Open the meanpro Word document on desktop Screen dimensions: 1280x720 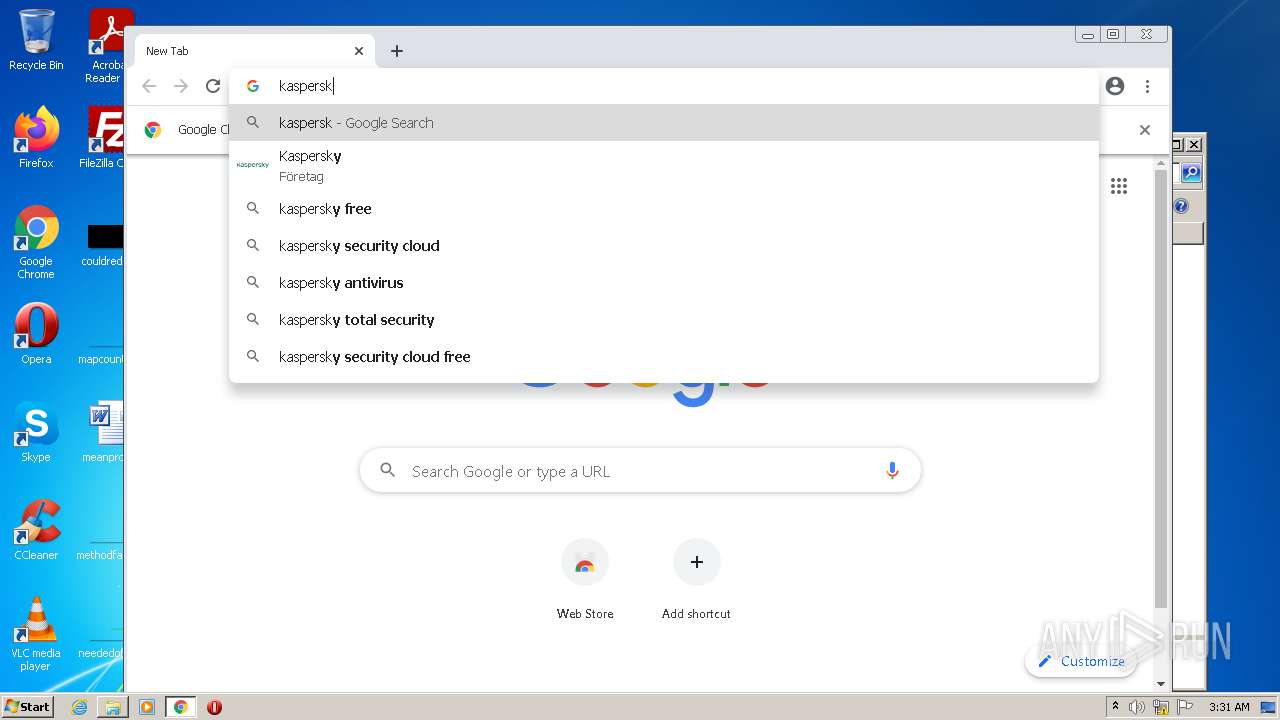104,432
